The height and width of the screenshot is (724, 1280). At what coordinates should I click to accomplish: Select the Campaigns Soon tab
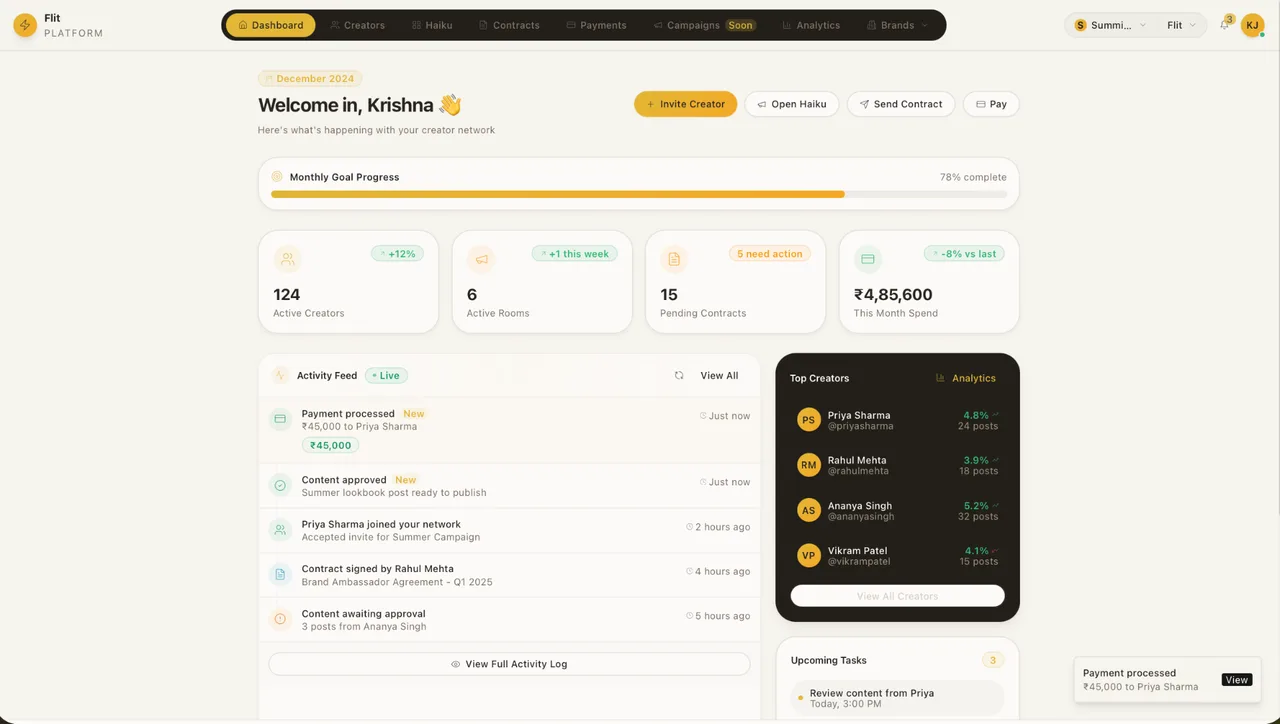pyautogui.click(x=704, y=25)
